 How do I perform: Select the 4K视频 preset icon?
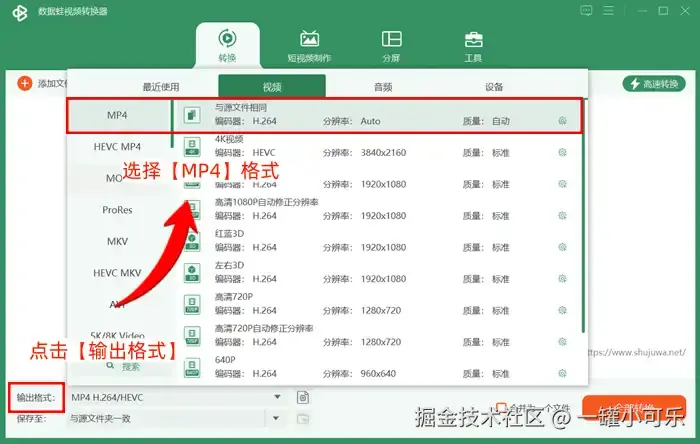tap(192, 146)
